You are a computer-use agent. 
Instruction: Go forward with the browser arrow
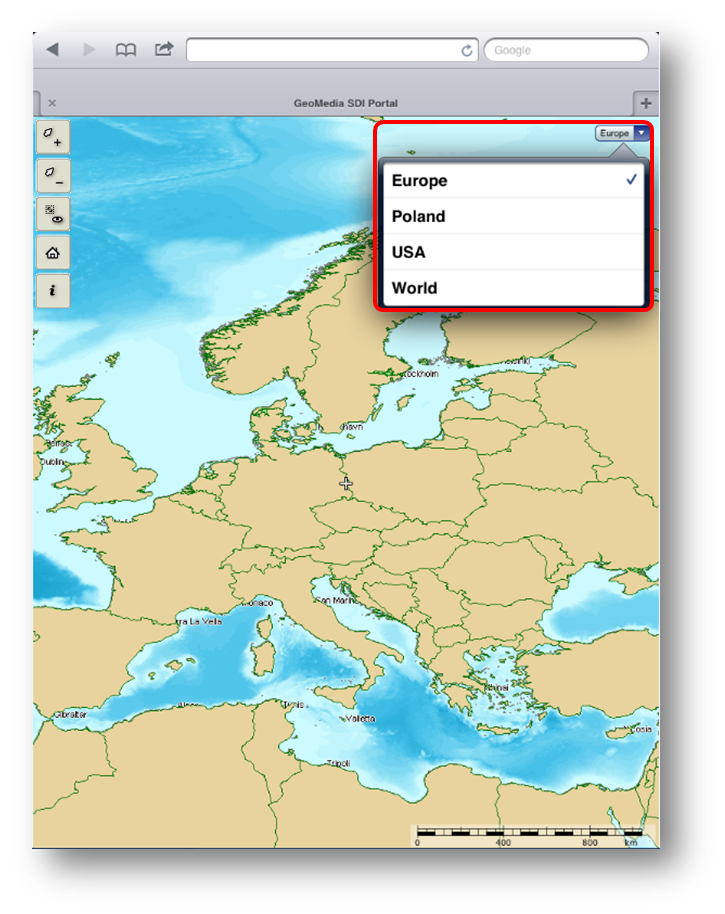point(89,49)
